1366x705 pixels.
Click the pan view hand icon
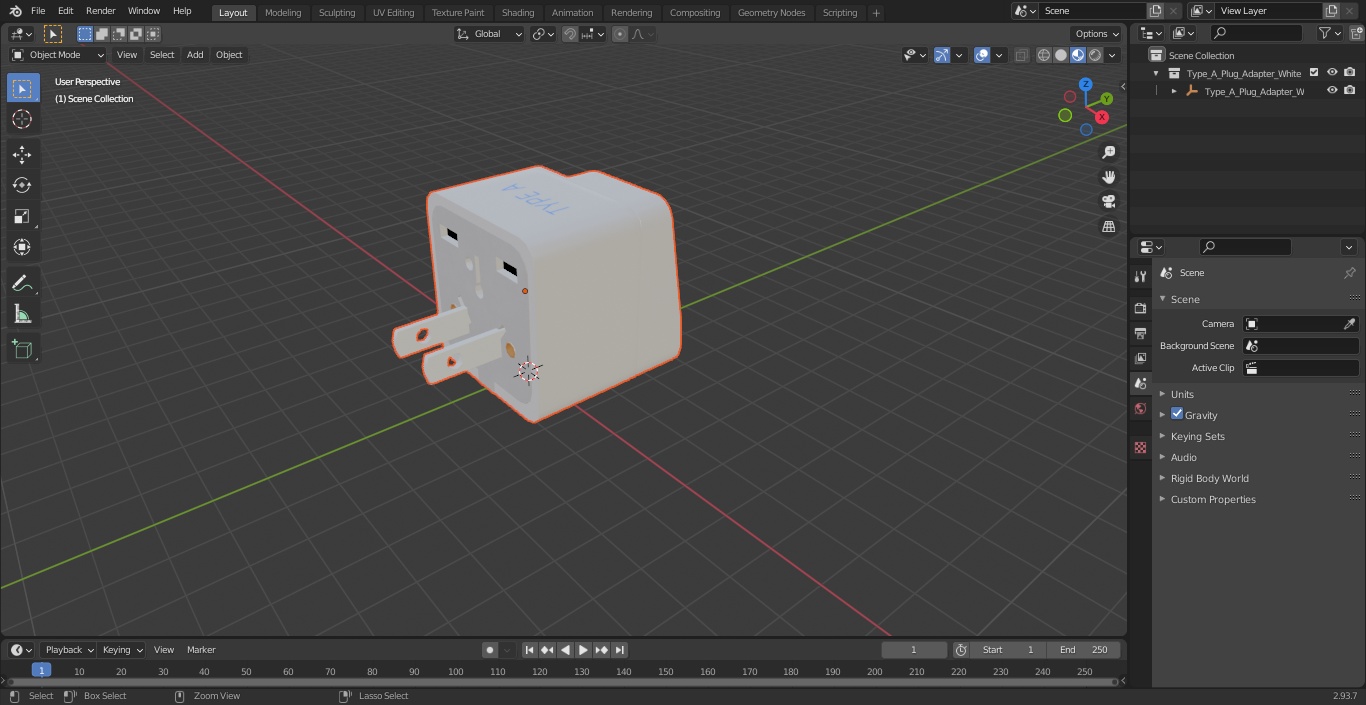(x=1109, y=177)
